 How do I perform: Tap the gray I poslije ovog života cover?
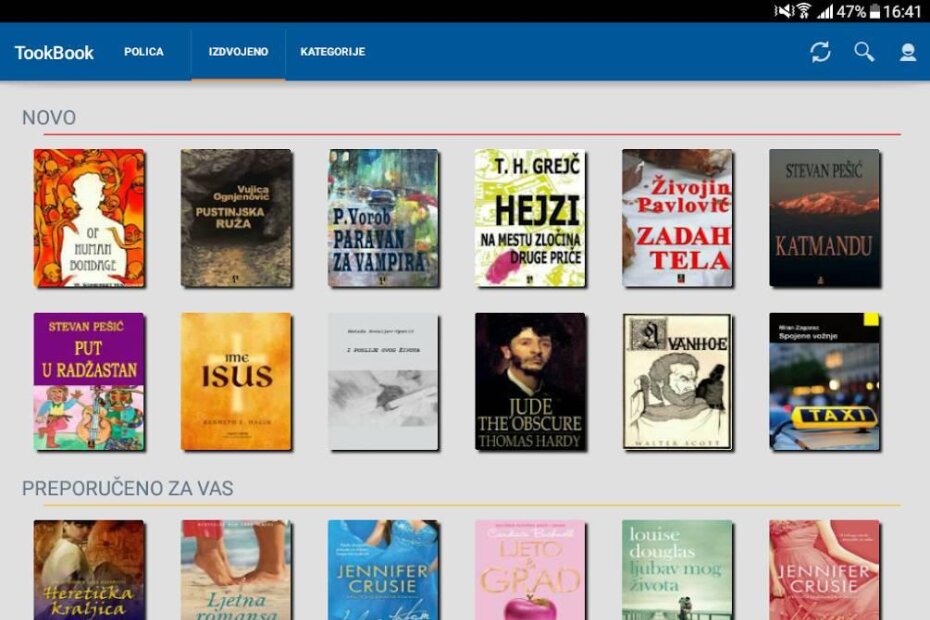pos(383,382)
